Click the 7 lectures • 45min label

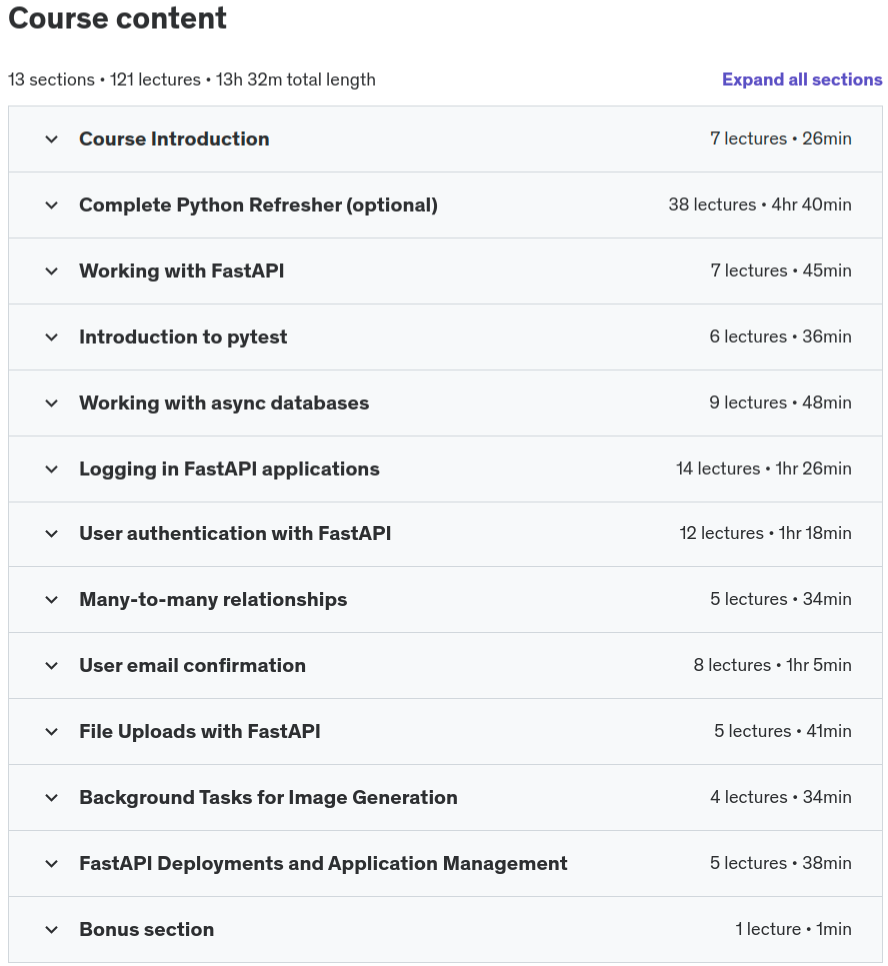(781, 270)
